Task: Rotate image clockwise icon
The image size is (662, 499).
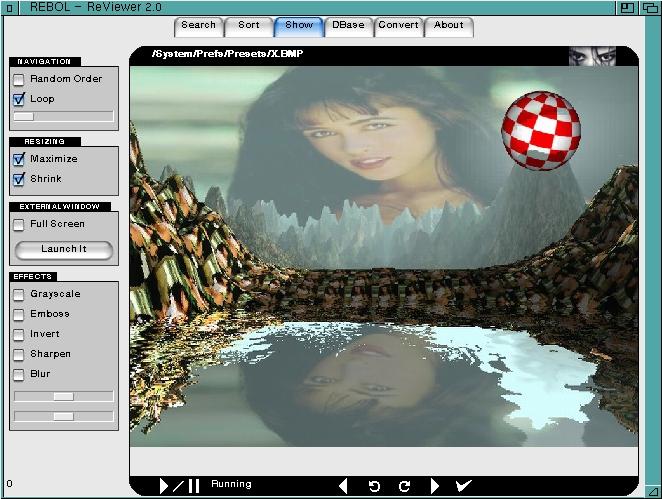Action: pyautogui.click(x=404, y=486)
